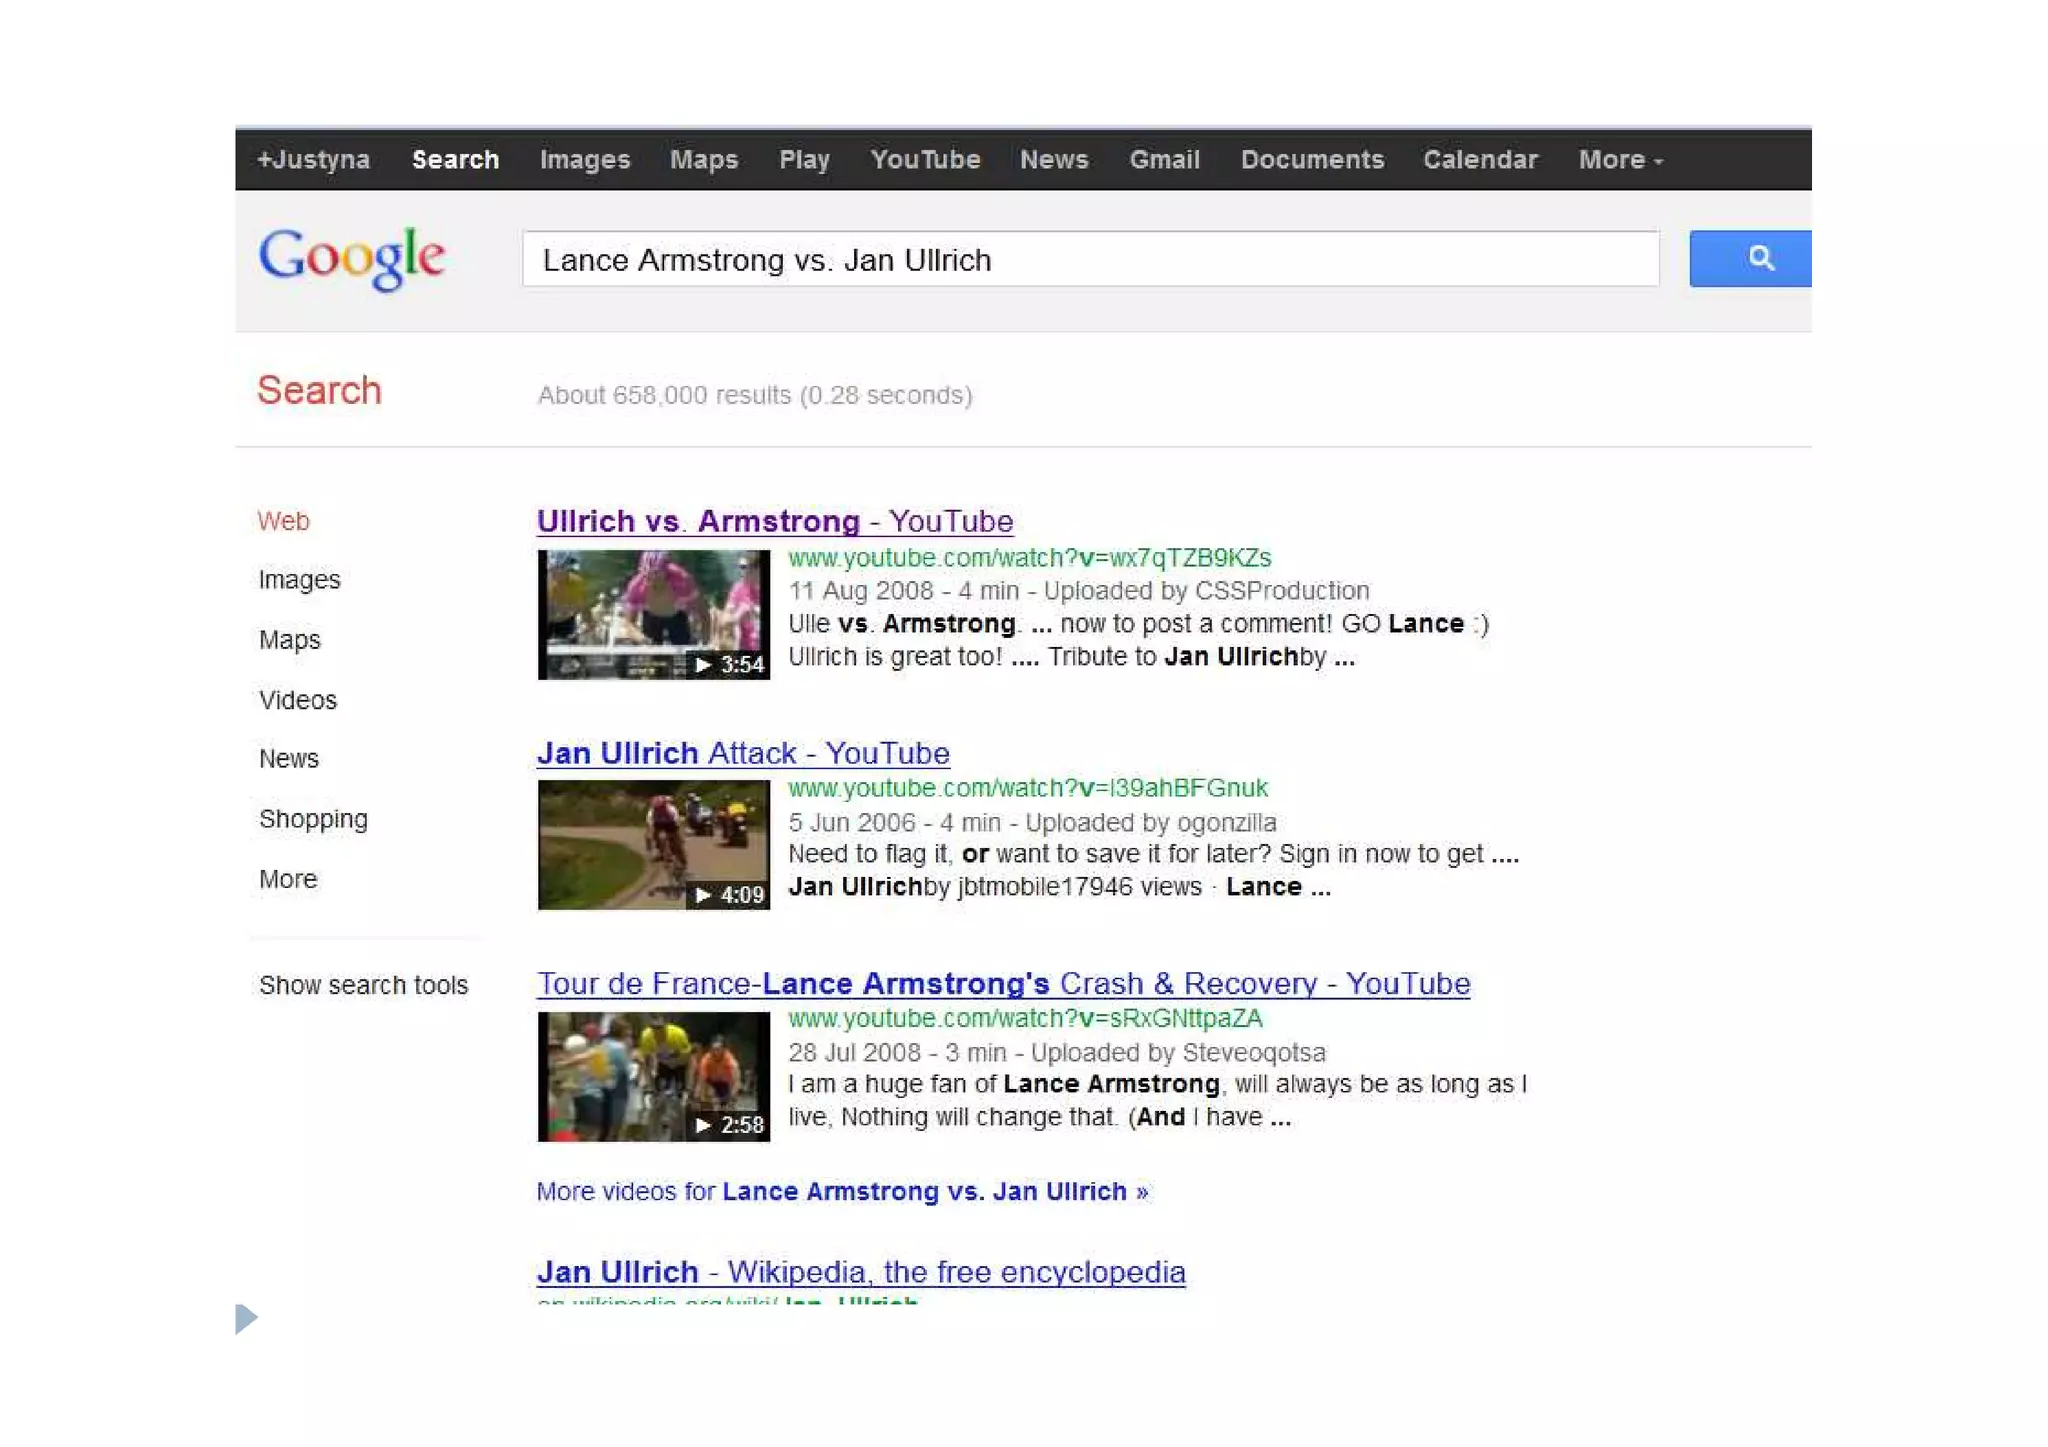Open the +Justyna profile link
Screen dimensions: 2048x1447
[313, 160]
